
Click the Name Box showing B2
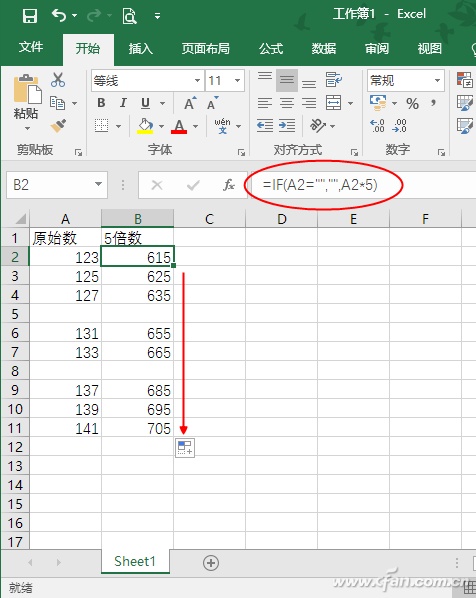57,185
